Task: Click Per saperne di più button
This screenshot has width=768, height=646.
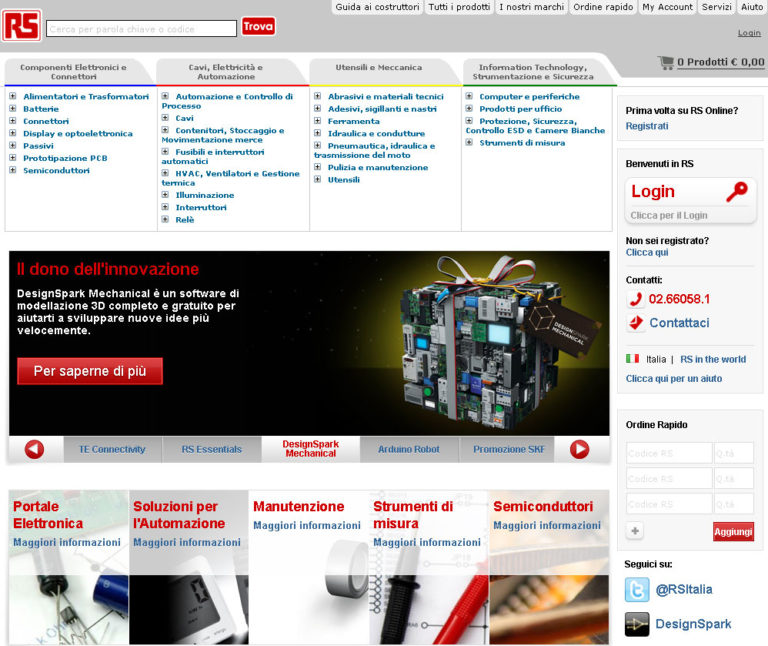Action: click(x=90, y=371)
